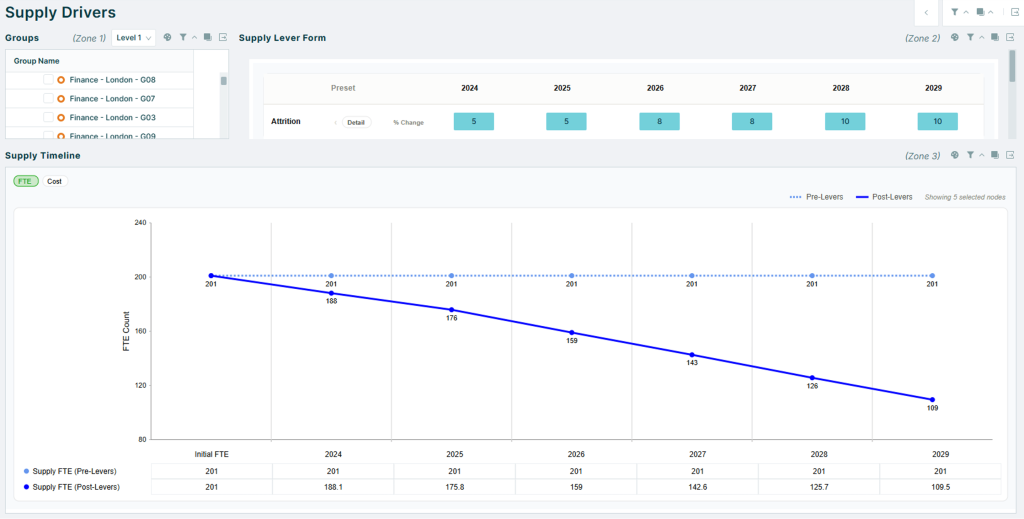Expand filter caret in Zone 2 header

[x=982, y=38]
